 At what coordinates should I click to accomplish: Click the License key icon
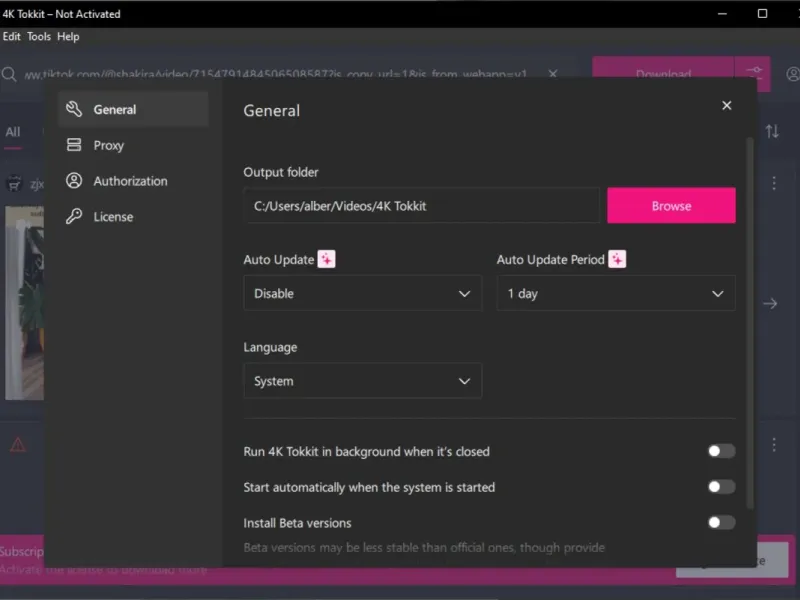click(74, 217)
